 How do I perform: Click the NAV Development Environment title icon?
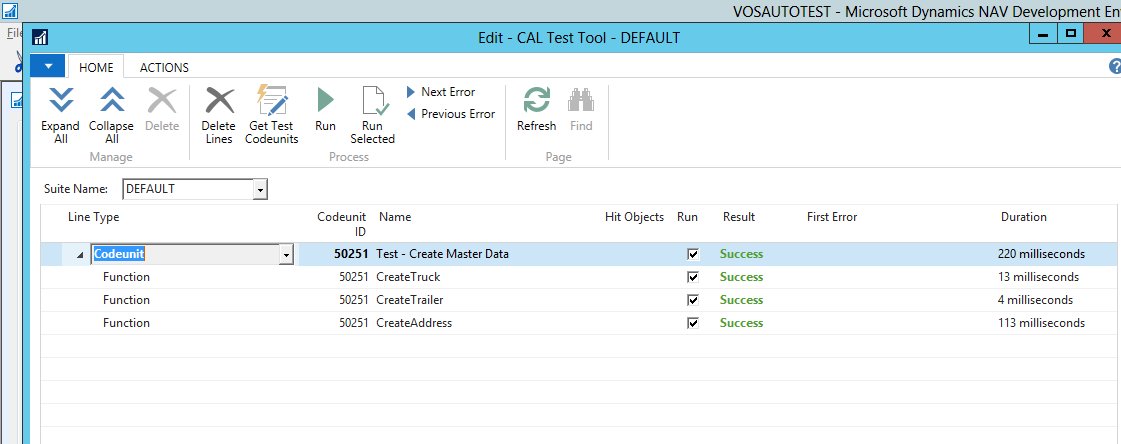[10, 11]
